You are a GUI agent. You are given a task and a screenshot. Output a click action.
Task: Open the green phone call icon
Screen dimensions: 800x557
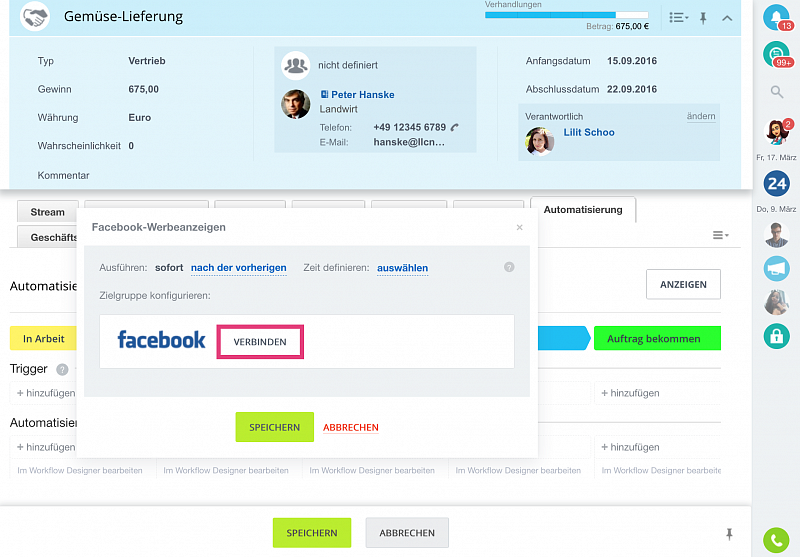pos(776,540)
